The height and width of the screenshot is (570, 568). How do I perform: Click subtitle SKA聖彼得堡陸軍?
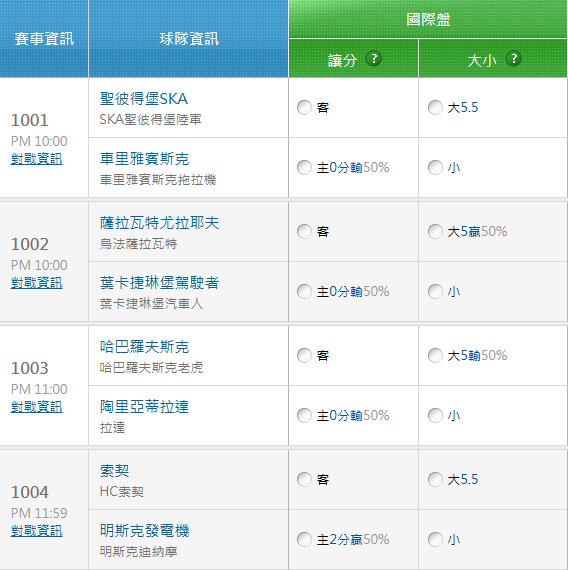(150, 119)
